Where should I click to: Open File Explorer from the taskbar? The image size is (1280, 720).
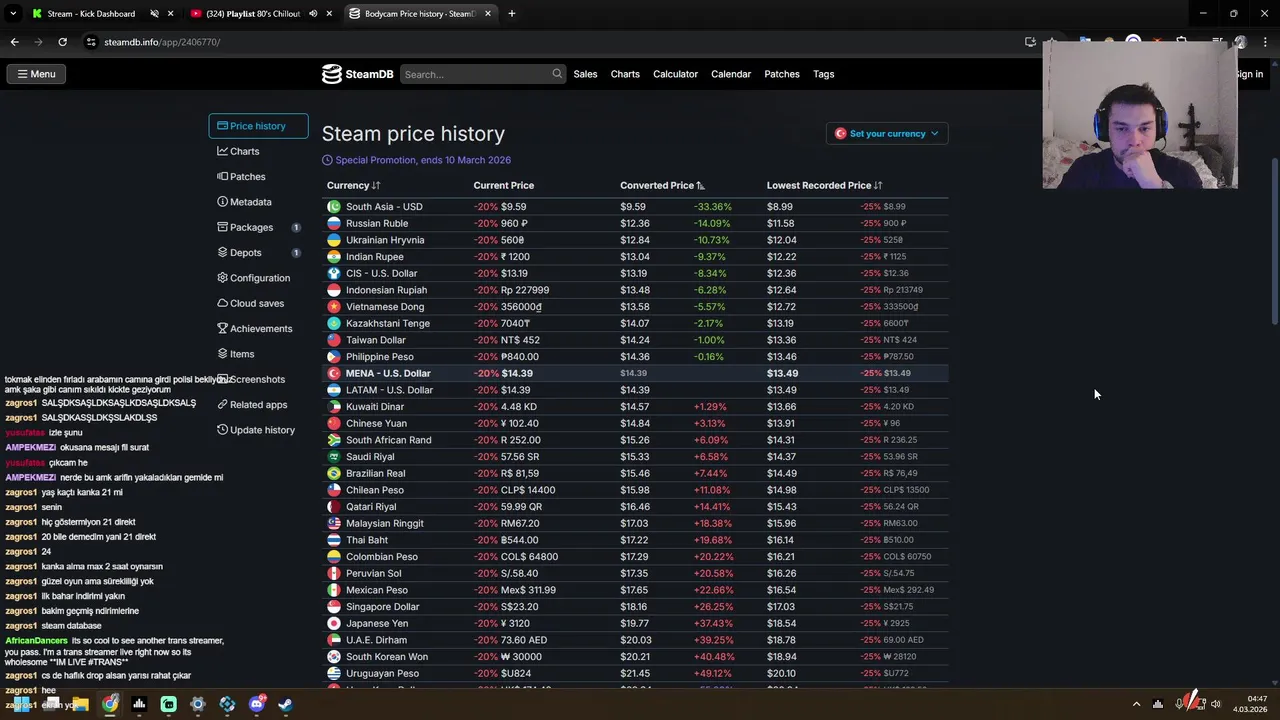click(x=80, y=704)
